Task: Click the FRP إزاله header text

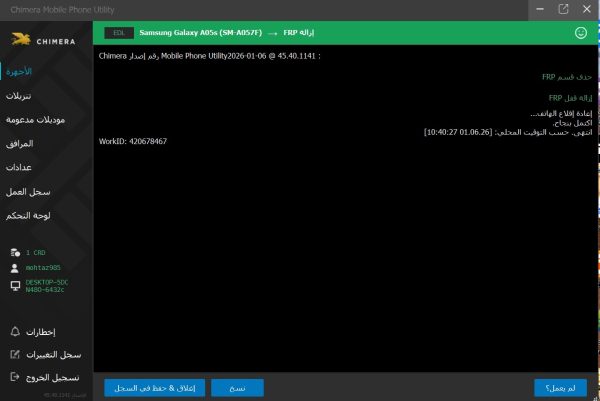Action: coord(298,33)
